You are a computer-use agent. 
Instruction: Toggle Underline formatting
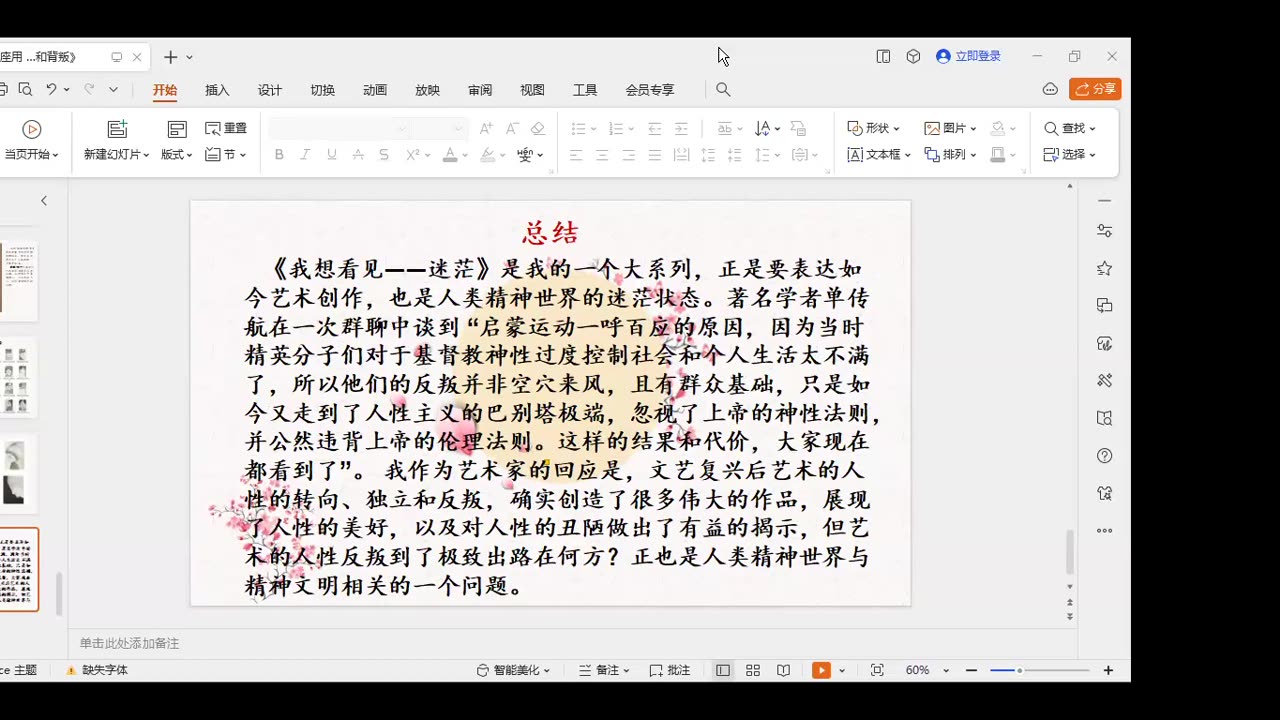click(x=331, y=155)
